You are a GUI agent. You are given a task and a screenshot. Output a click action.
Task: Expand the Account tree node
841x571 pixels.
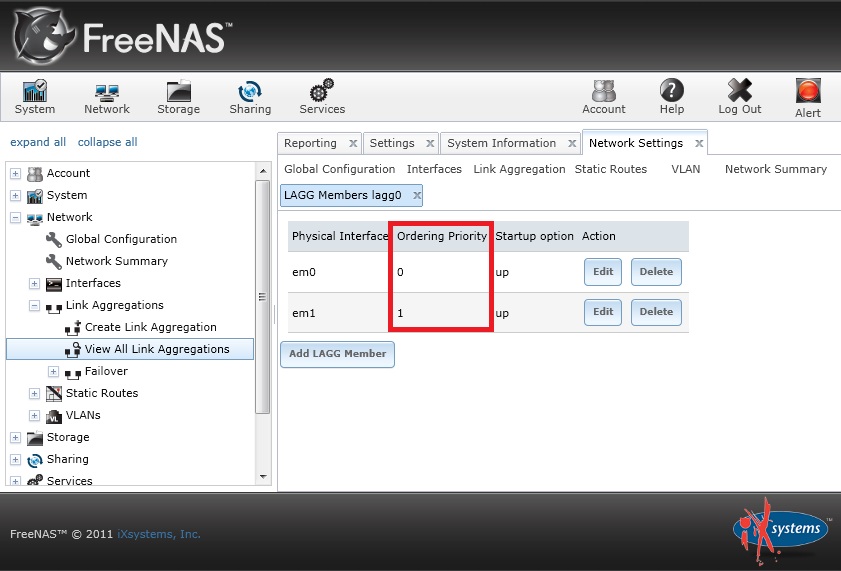click(16, 174)
